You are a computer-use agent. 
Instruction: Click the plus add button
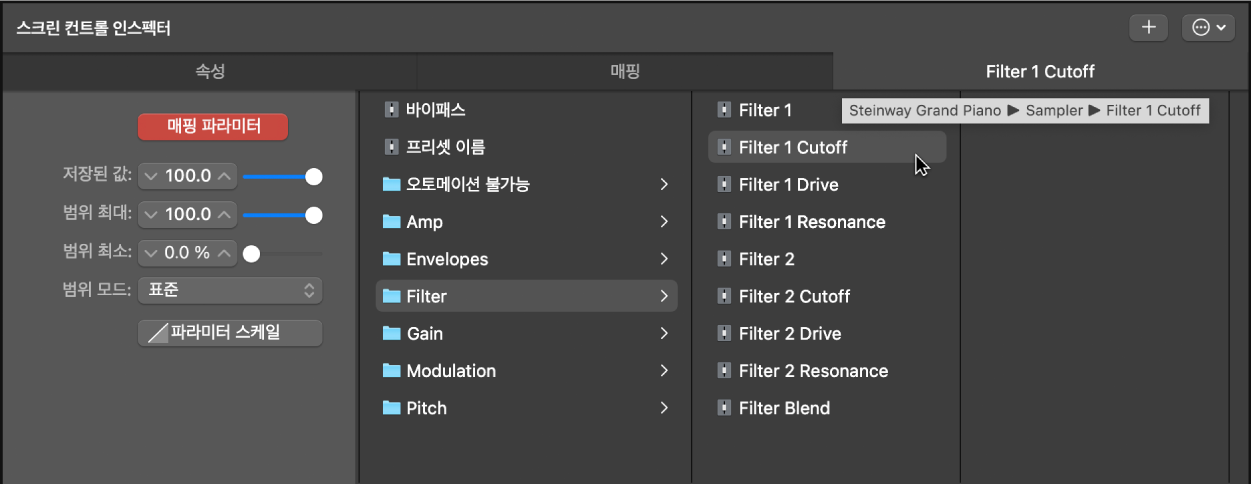(1149, 28)
